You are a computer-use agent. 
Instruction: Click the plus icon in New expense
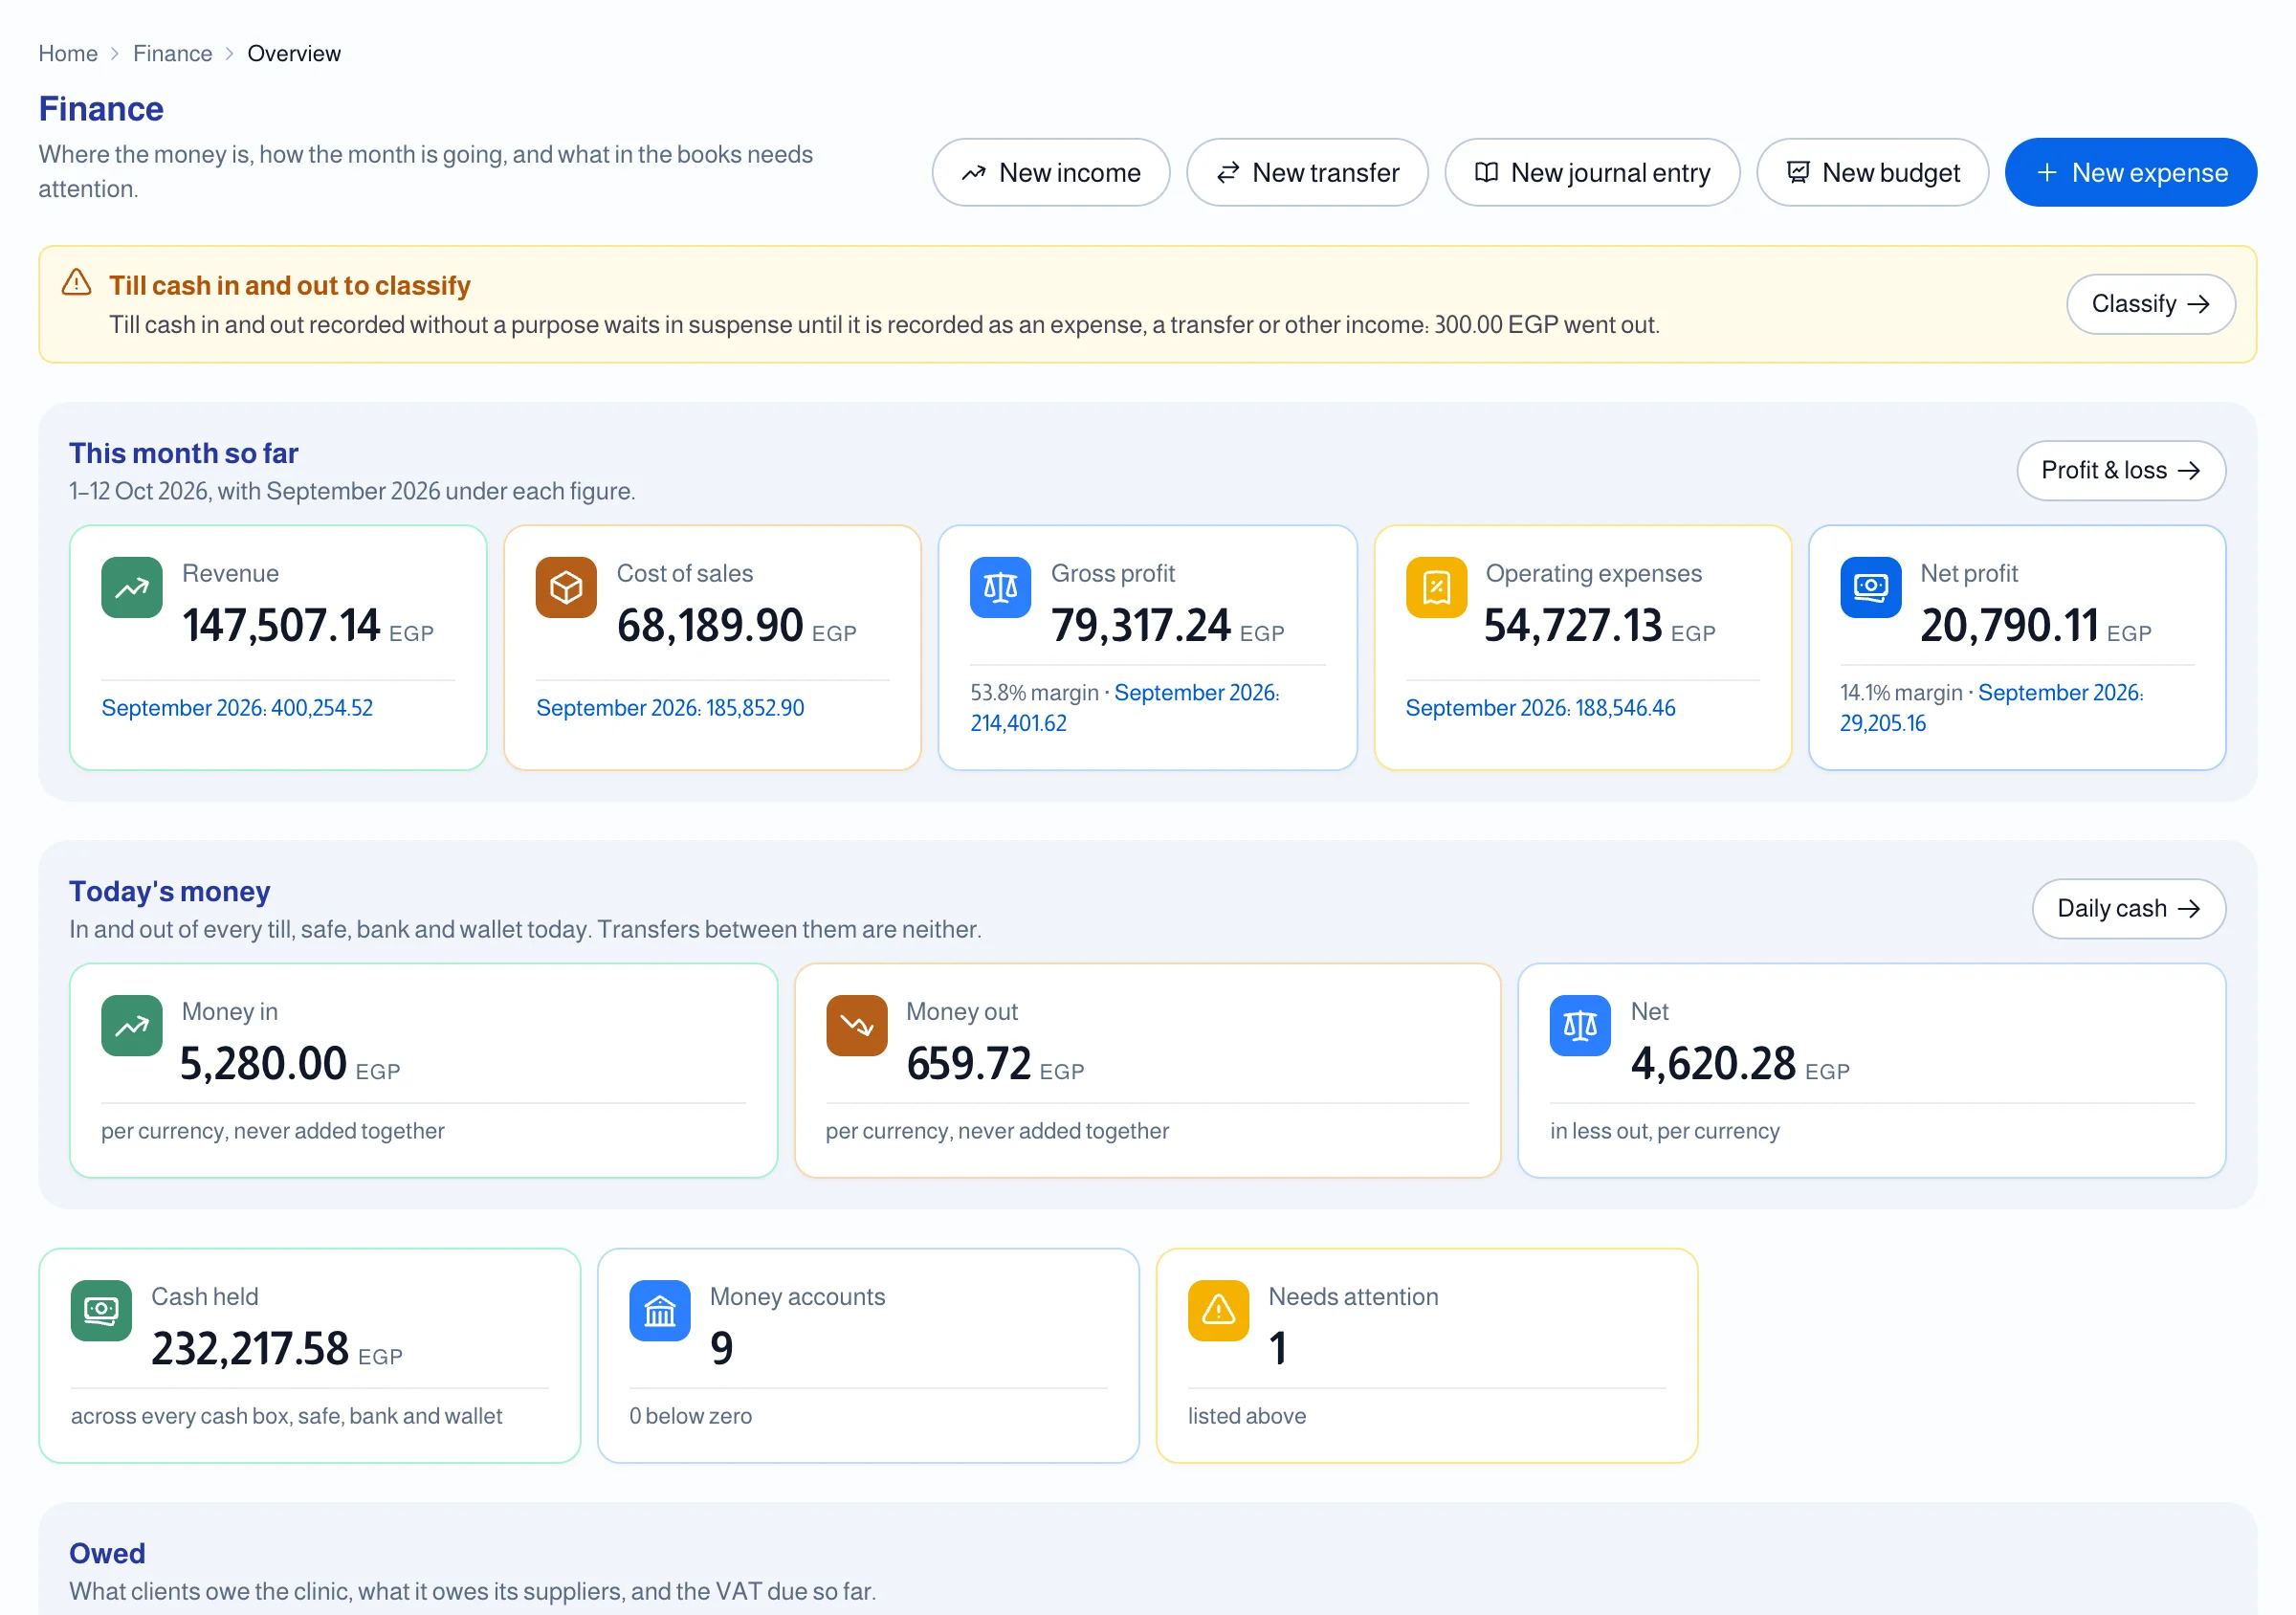coord(2047,173)
